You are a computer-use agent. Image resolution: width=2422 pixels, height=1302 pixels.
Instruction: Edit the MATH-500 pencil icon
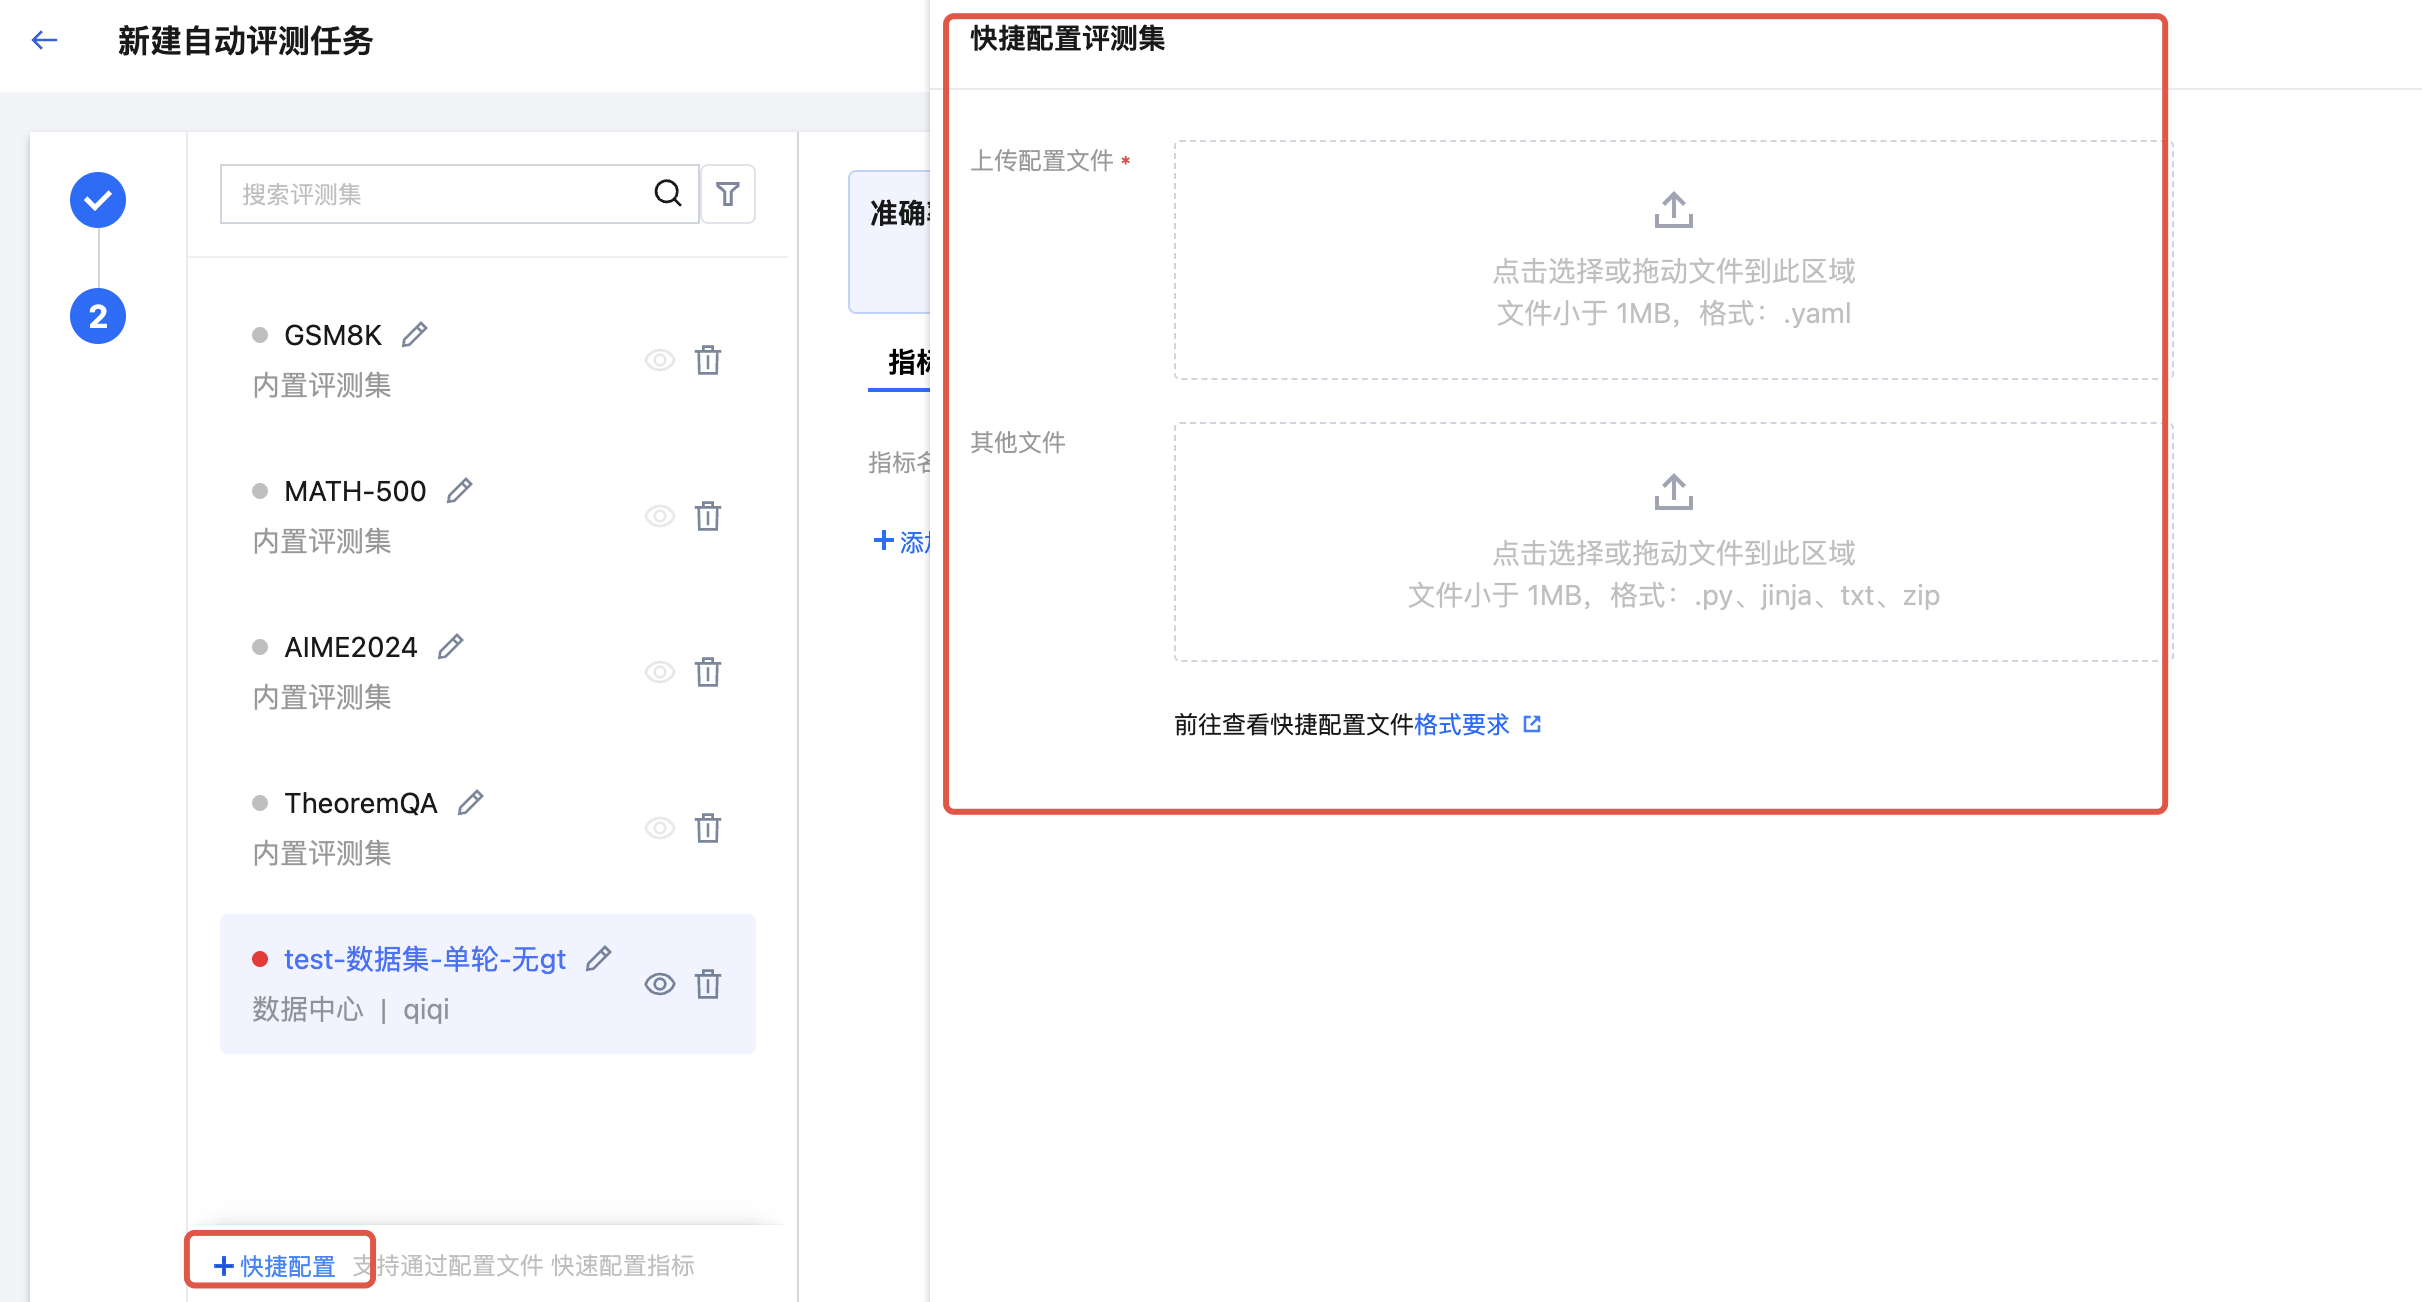pos(459,490)
